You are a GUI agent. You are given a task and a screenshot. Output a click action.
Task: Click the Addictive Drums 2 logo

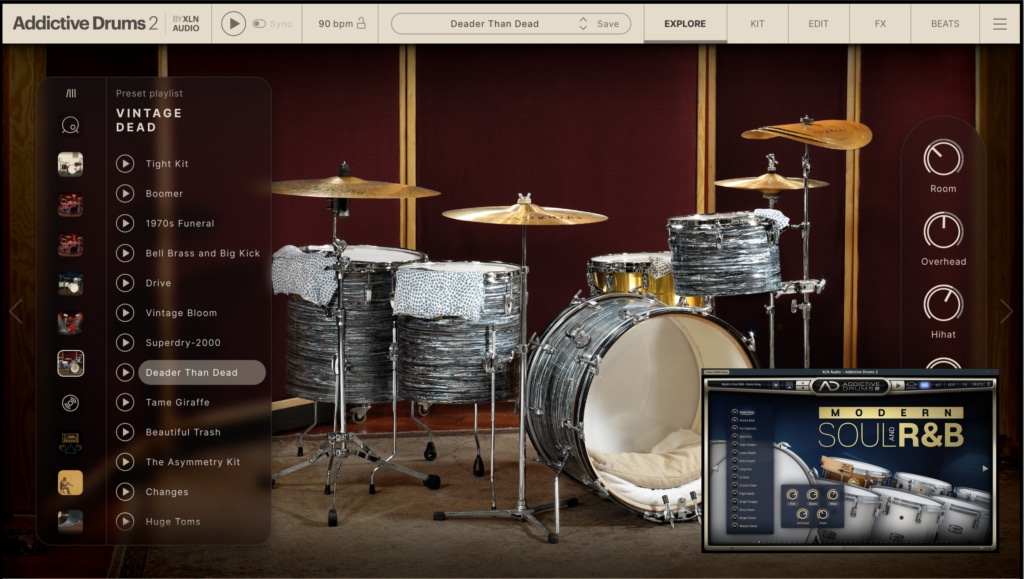tap(85, 23)
